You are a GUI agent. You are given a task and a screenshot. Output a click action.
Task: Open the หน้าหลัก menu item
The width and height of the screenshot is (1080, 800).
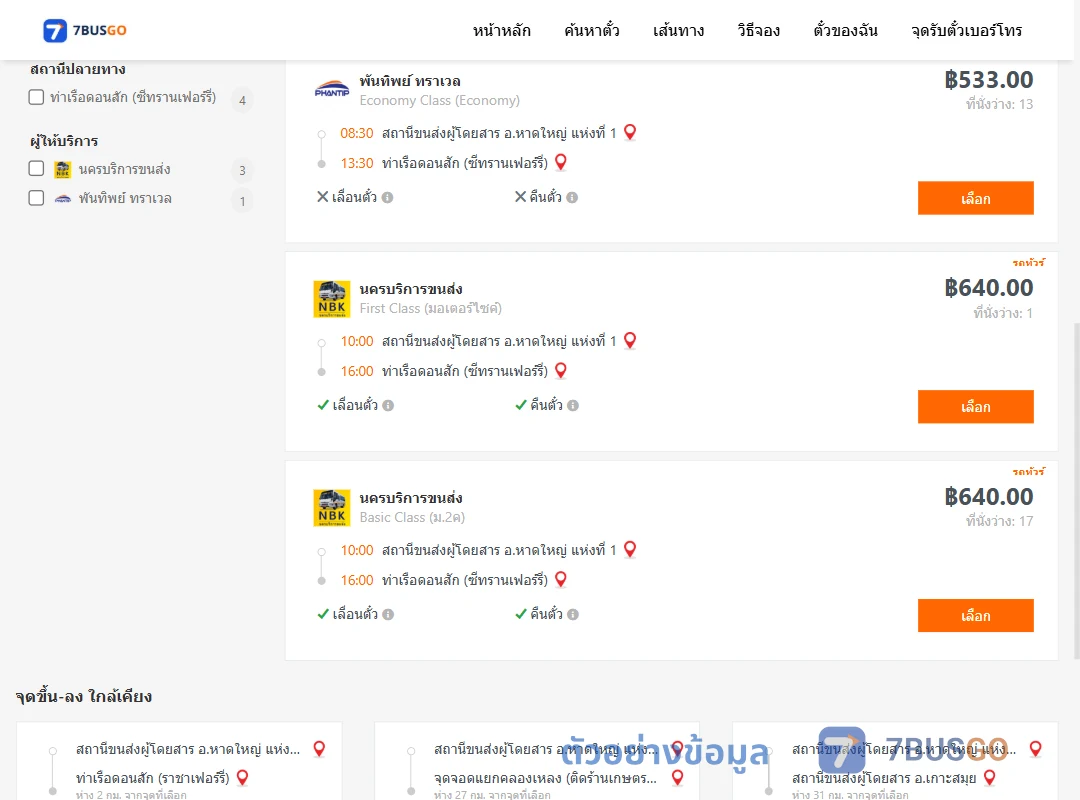pos(501,30)
